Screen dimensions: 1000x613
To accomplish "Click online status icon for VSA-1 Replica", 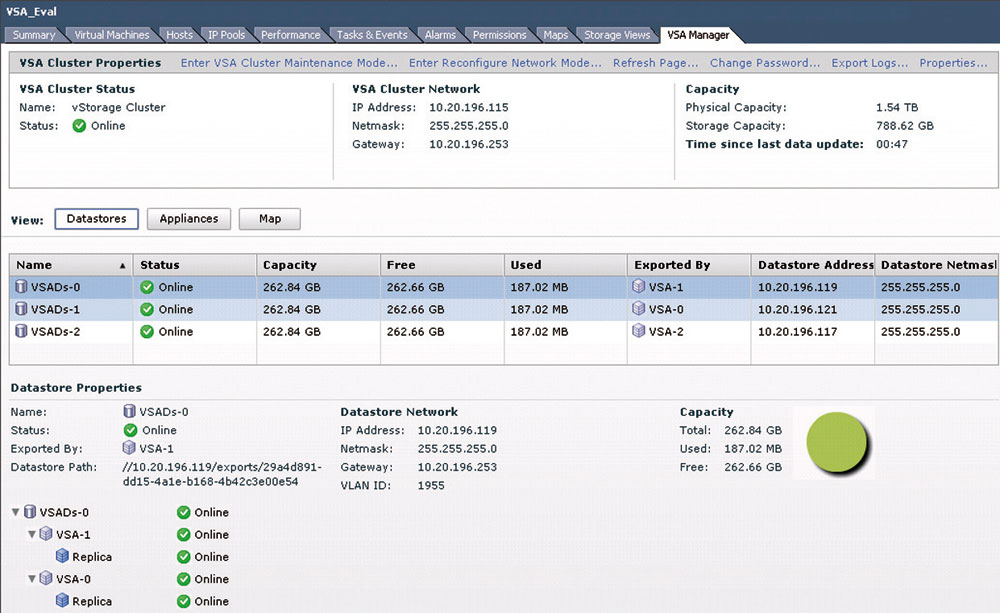I will pos(184,557).
